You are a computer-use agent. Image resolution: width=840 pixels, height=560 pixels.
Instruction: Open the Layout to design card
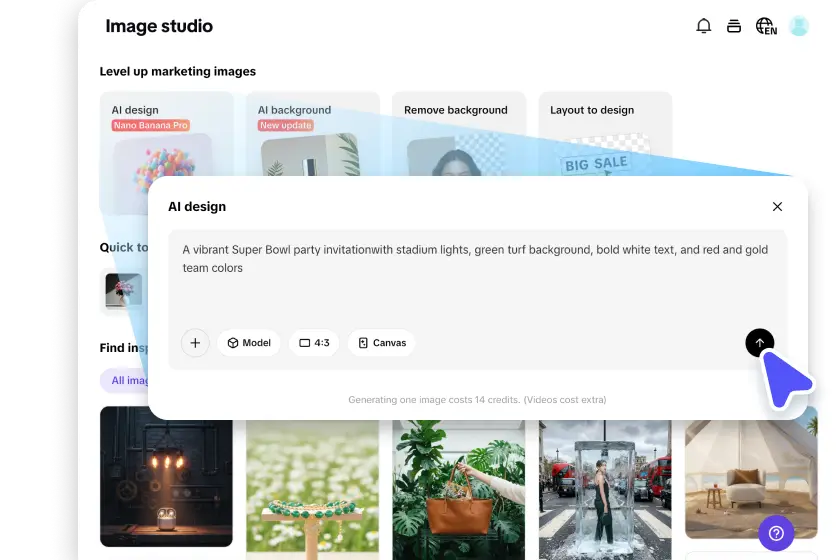[605, 134]
